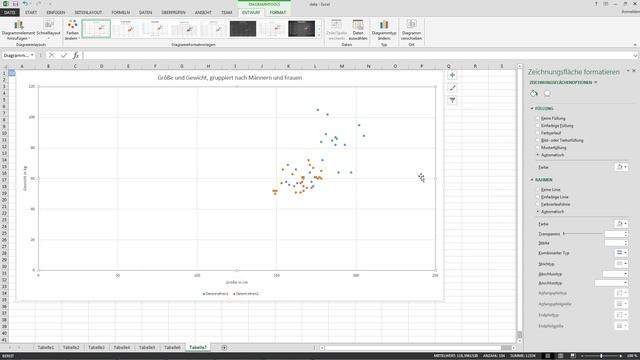The height and width of the screenshot is (360, 640).
Task: Open Strichtyp dropdown
Action: pyautogui.click(x=622, y=264)
